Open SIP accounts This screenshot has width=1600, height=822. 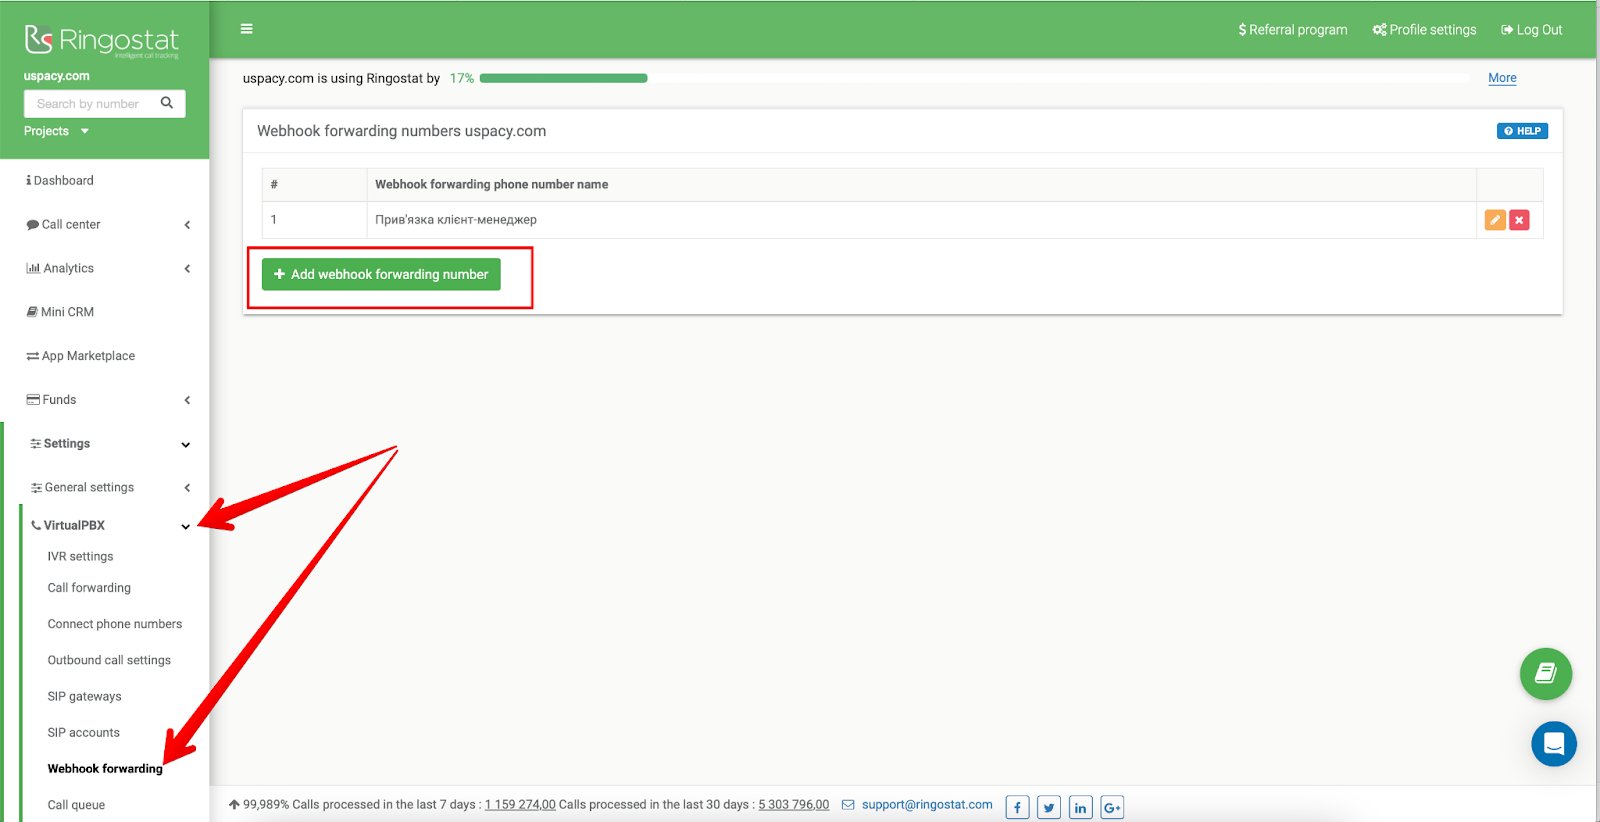[83, 732]
